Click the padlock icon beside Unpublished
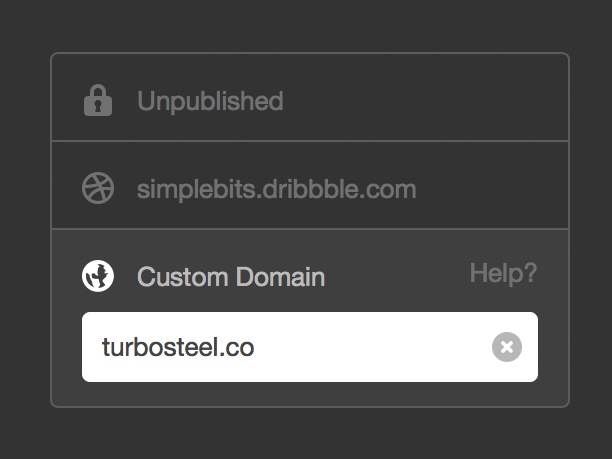612x459 pixels. (98, 100)
